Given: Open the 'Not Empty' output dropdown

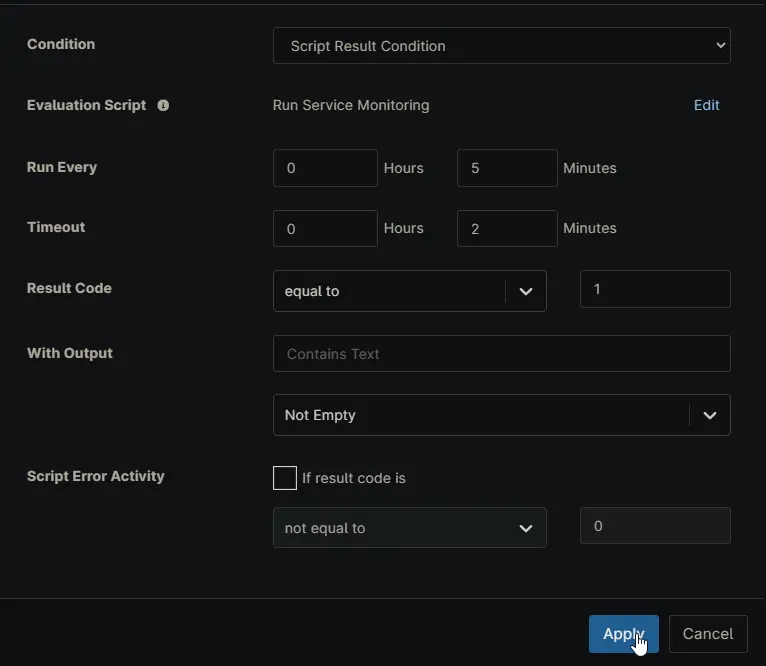Looking at the screenshot, I should point(480,415).
